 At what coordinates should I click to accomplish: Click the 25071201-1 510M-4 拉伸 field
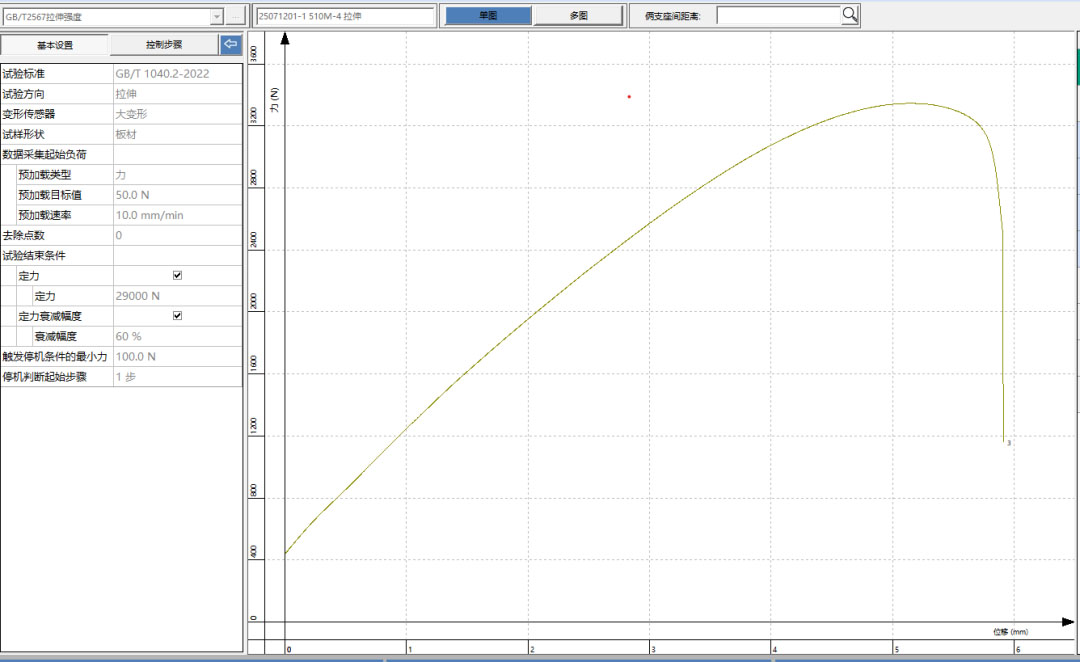pos(345,16)
